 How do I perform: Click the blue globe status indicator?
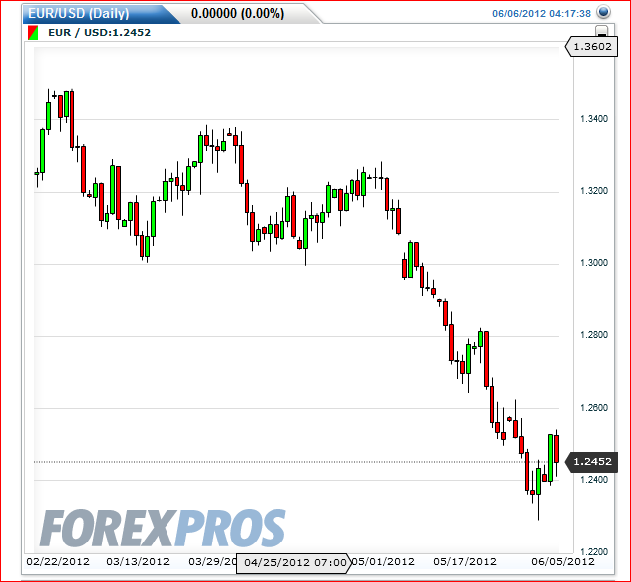click(603, 12)
